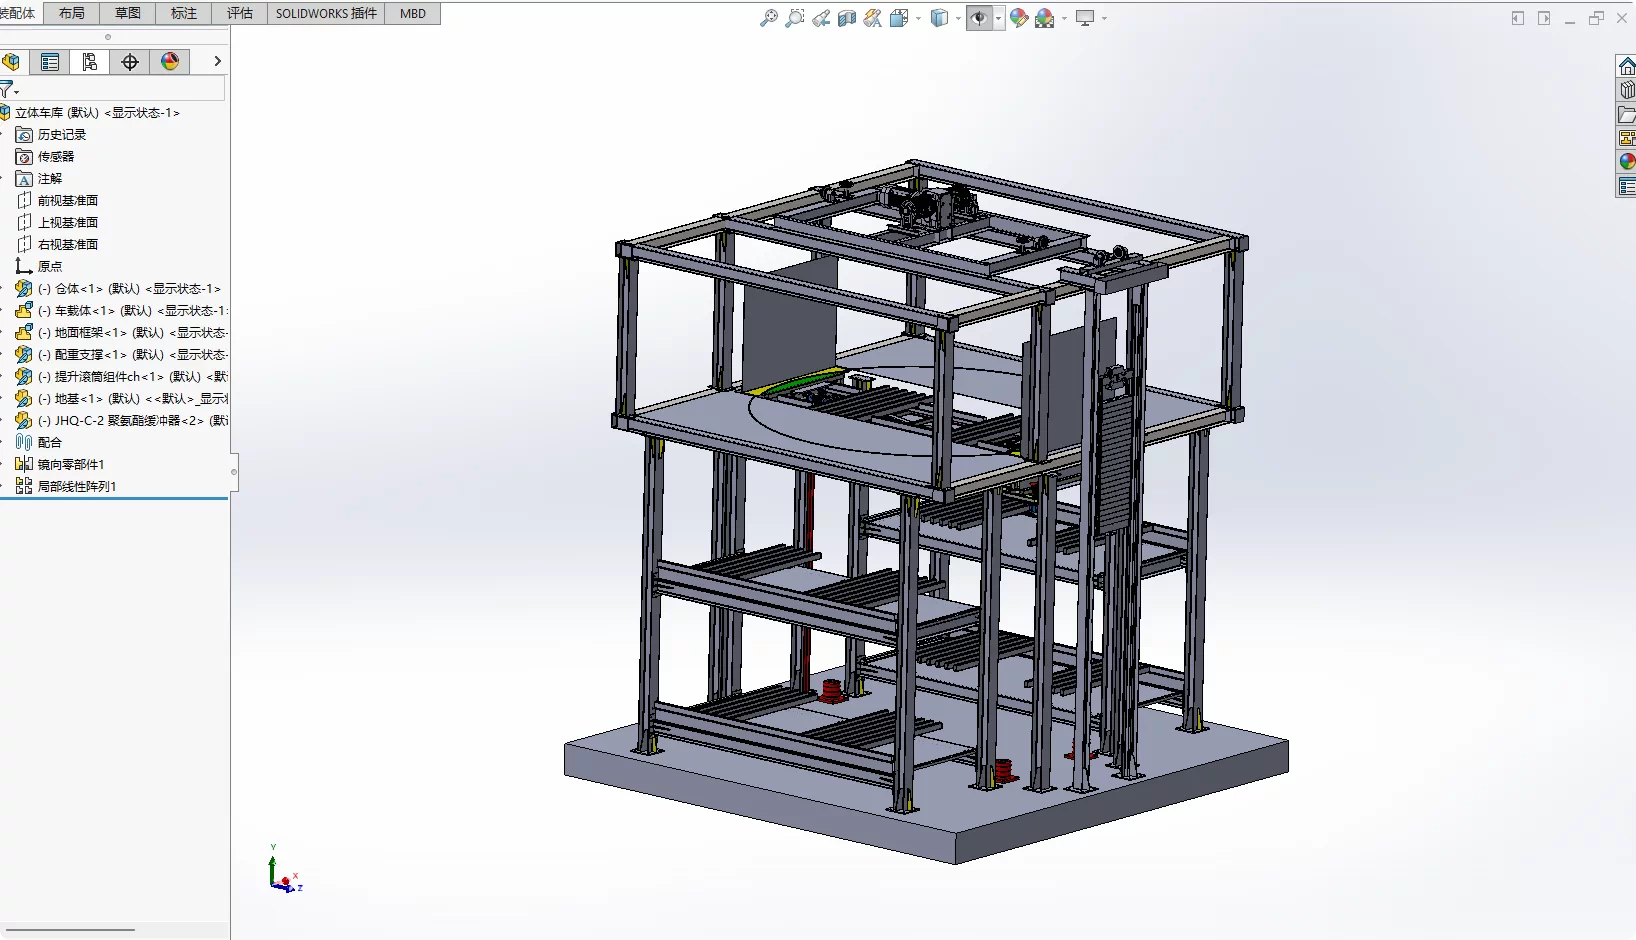
Task: Click the View Settings monitor icon
Action: (x=1085, y=18)
